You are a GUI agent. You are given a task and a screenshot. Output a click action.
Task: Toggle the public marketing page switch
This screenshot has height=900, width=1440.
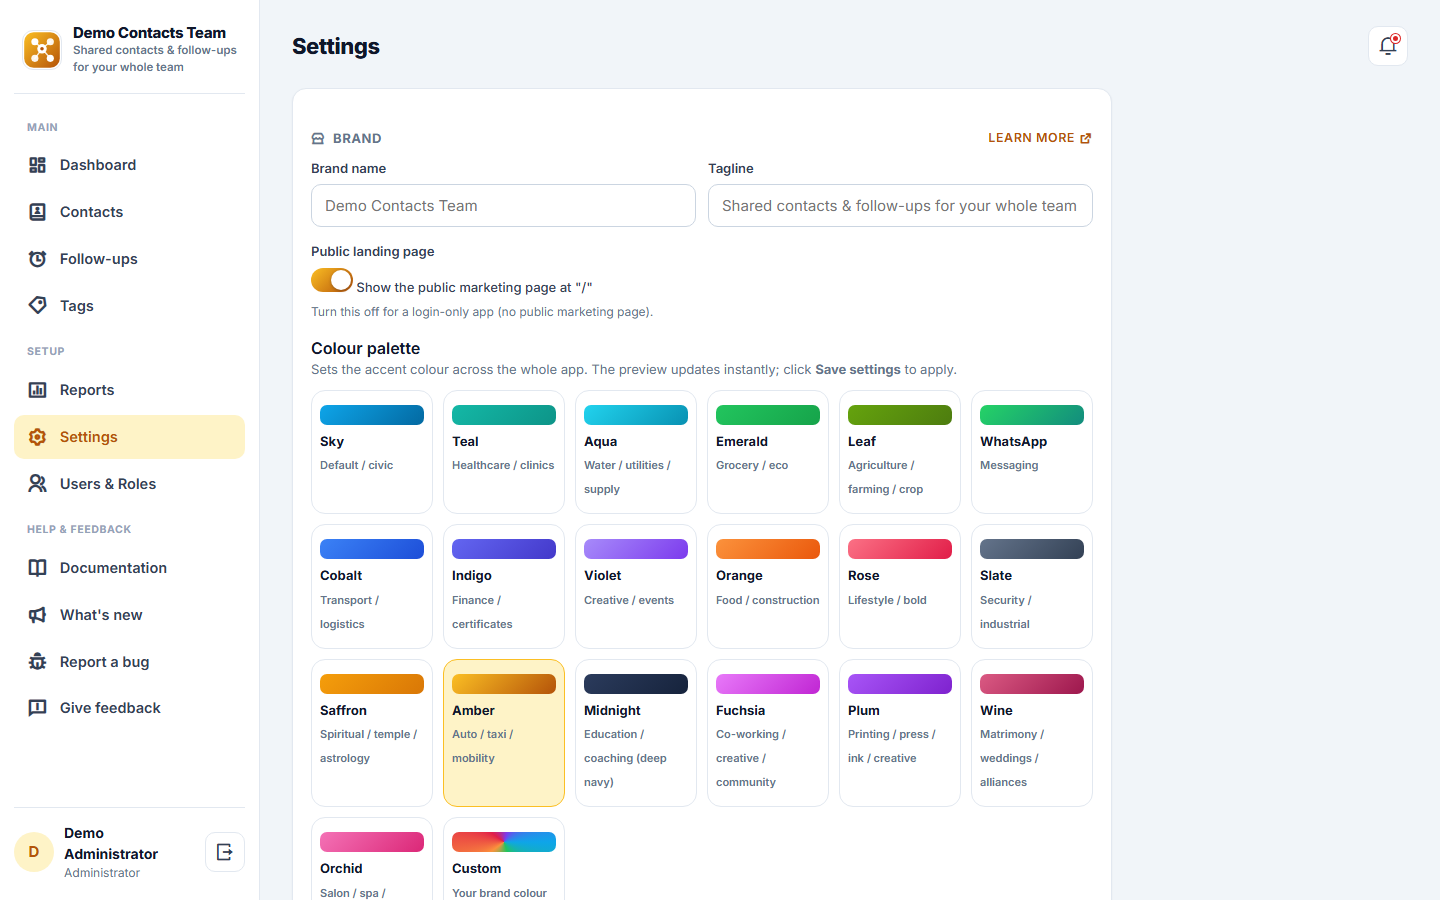coord(332,280)
